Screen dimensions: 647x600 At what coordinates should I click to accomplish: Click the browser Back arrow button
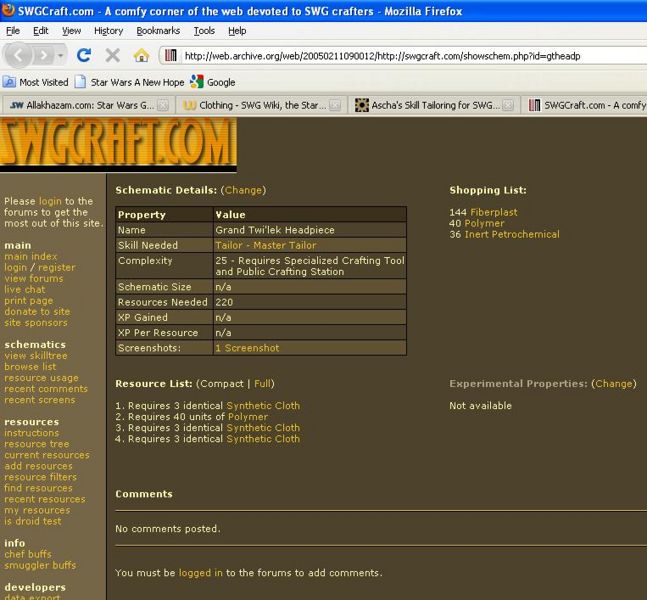pos(20,55)
